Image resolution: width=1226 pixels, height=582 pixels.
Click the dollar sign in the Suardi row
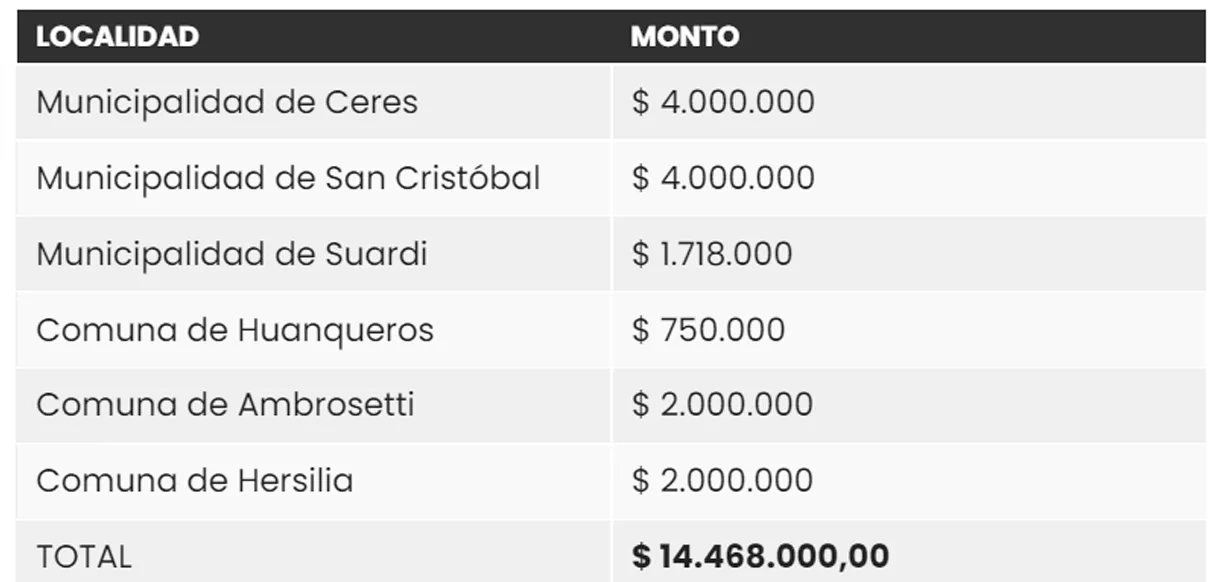pos(641,254)
